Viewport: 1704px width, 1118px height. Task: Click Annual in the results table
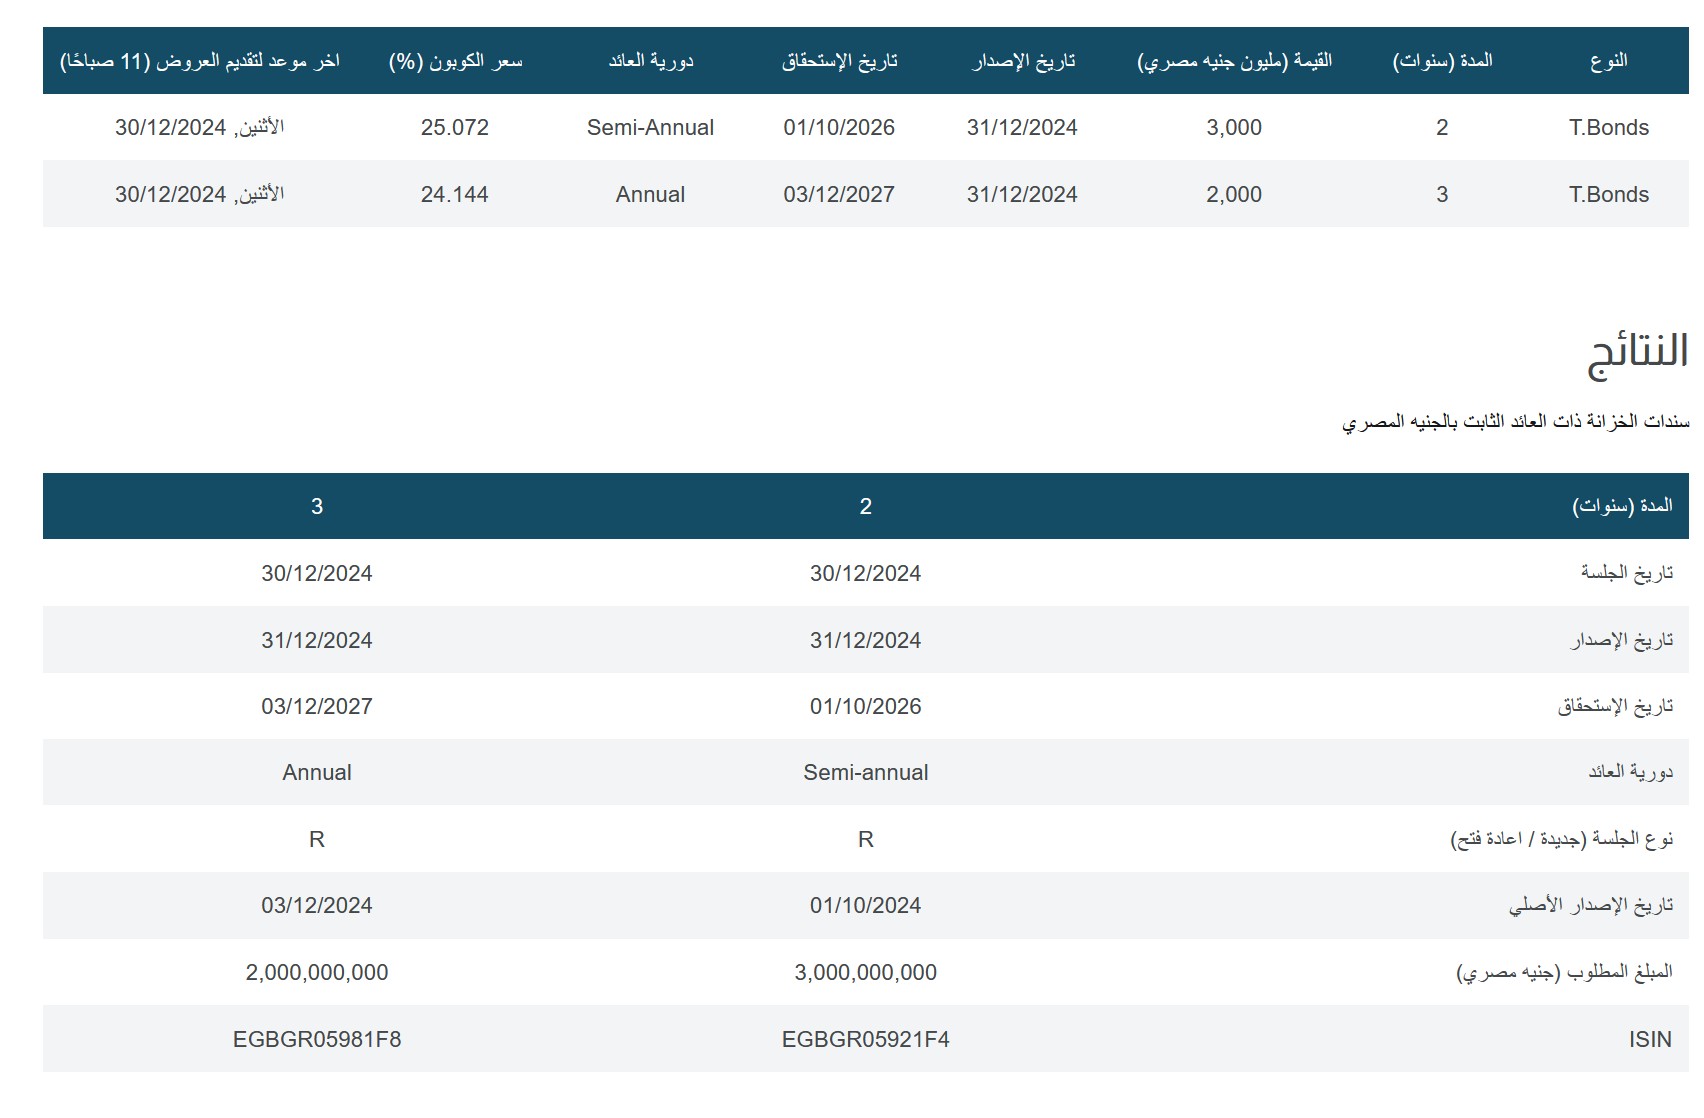point(317,773)
